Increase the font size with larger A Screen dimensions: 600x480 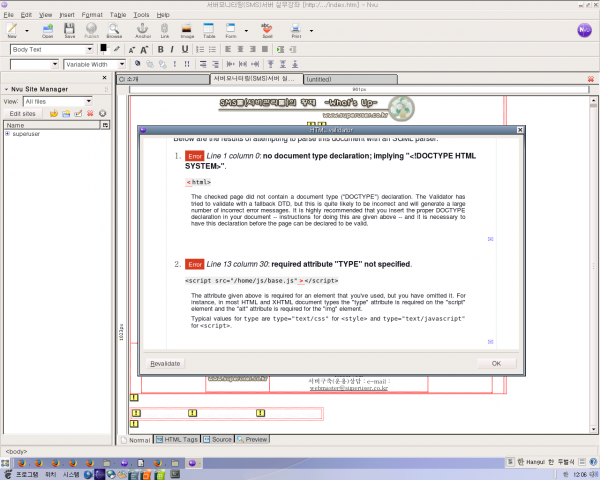pos(144,49)
